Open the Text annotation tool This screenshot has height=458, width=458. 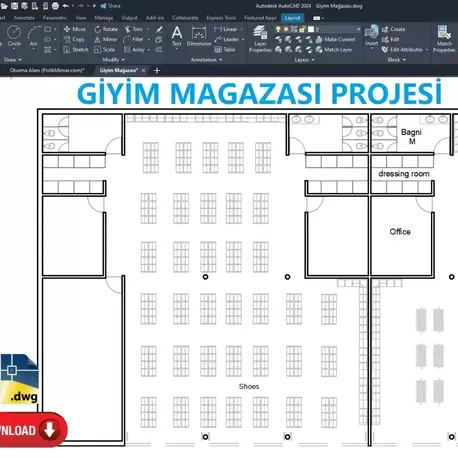pos(177,36)
